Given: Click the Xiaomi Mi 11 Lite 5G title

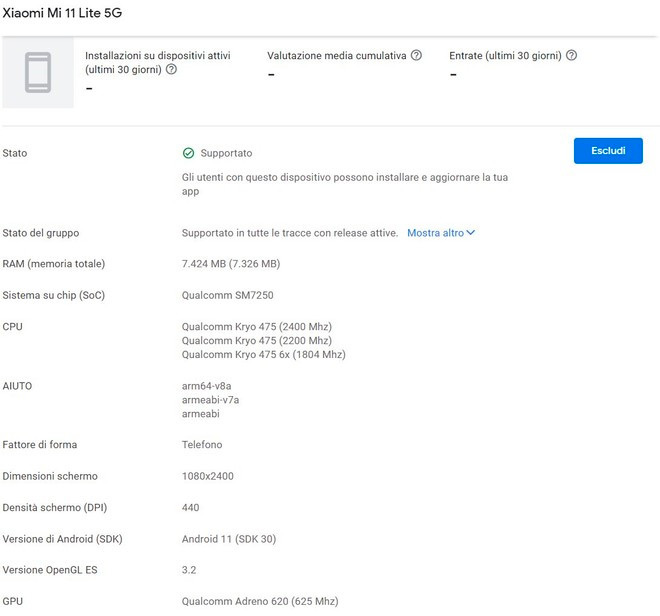Looking at the screenshot, I should pyautogui.click(x=57, y=13).
